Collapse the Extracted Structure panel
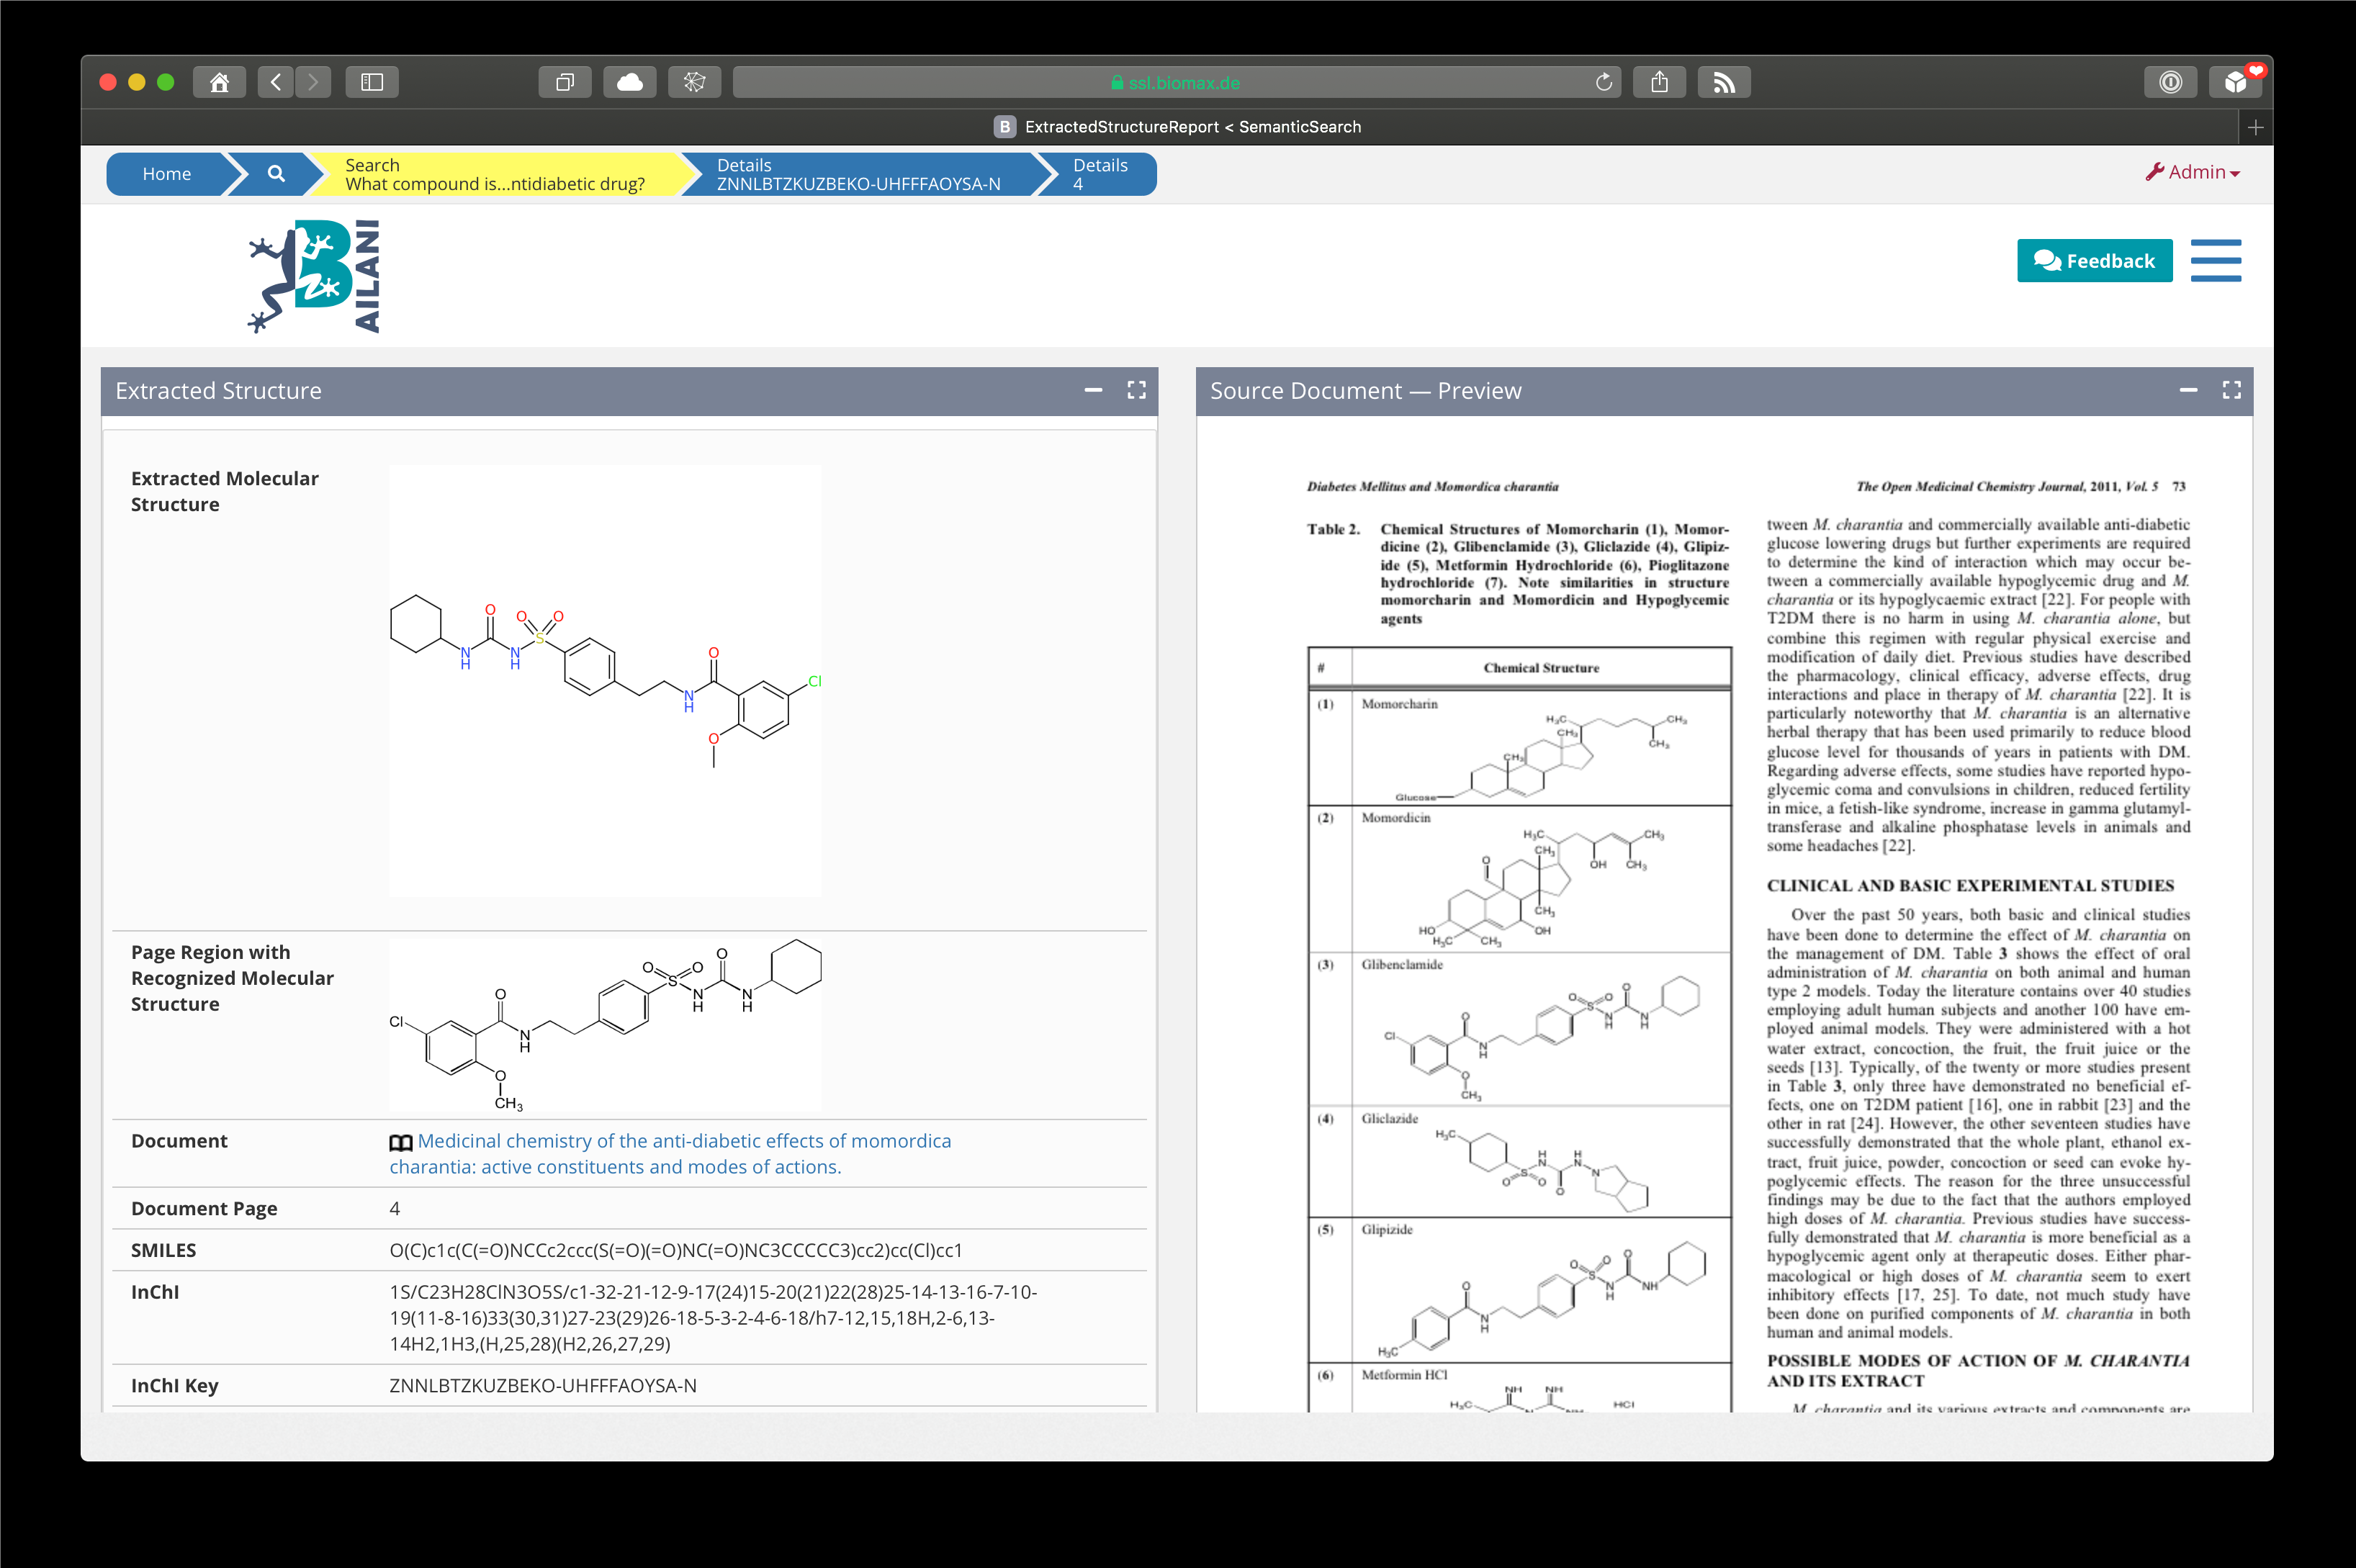This screenshot has width=2356, height=1568. tap(1093, 390)
